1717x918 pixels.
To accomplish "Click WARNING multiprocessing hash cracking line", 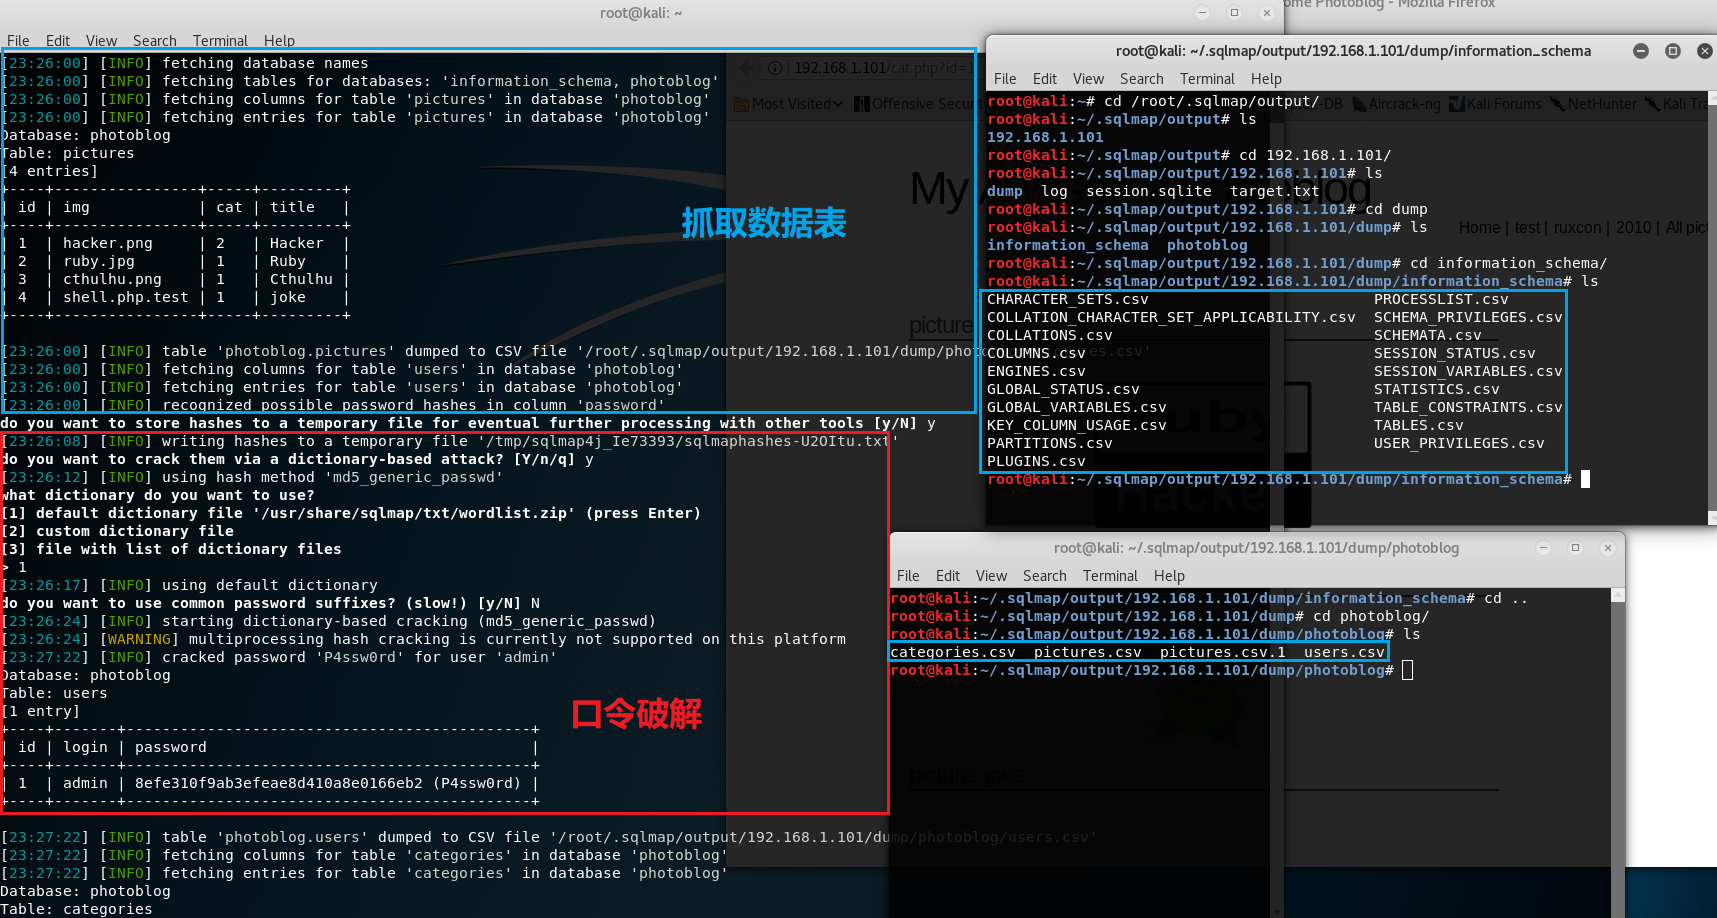I will click(424, 639).
